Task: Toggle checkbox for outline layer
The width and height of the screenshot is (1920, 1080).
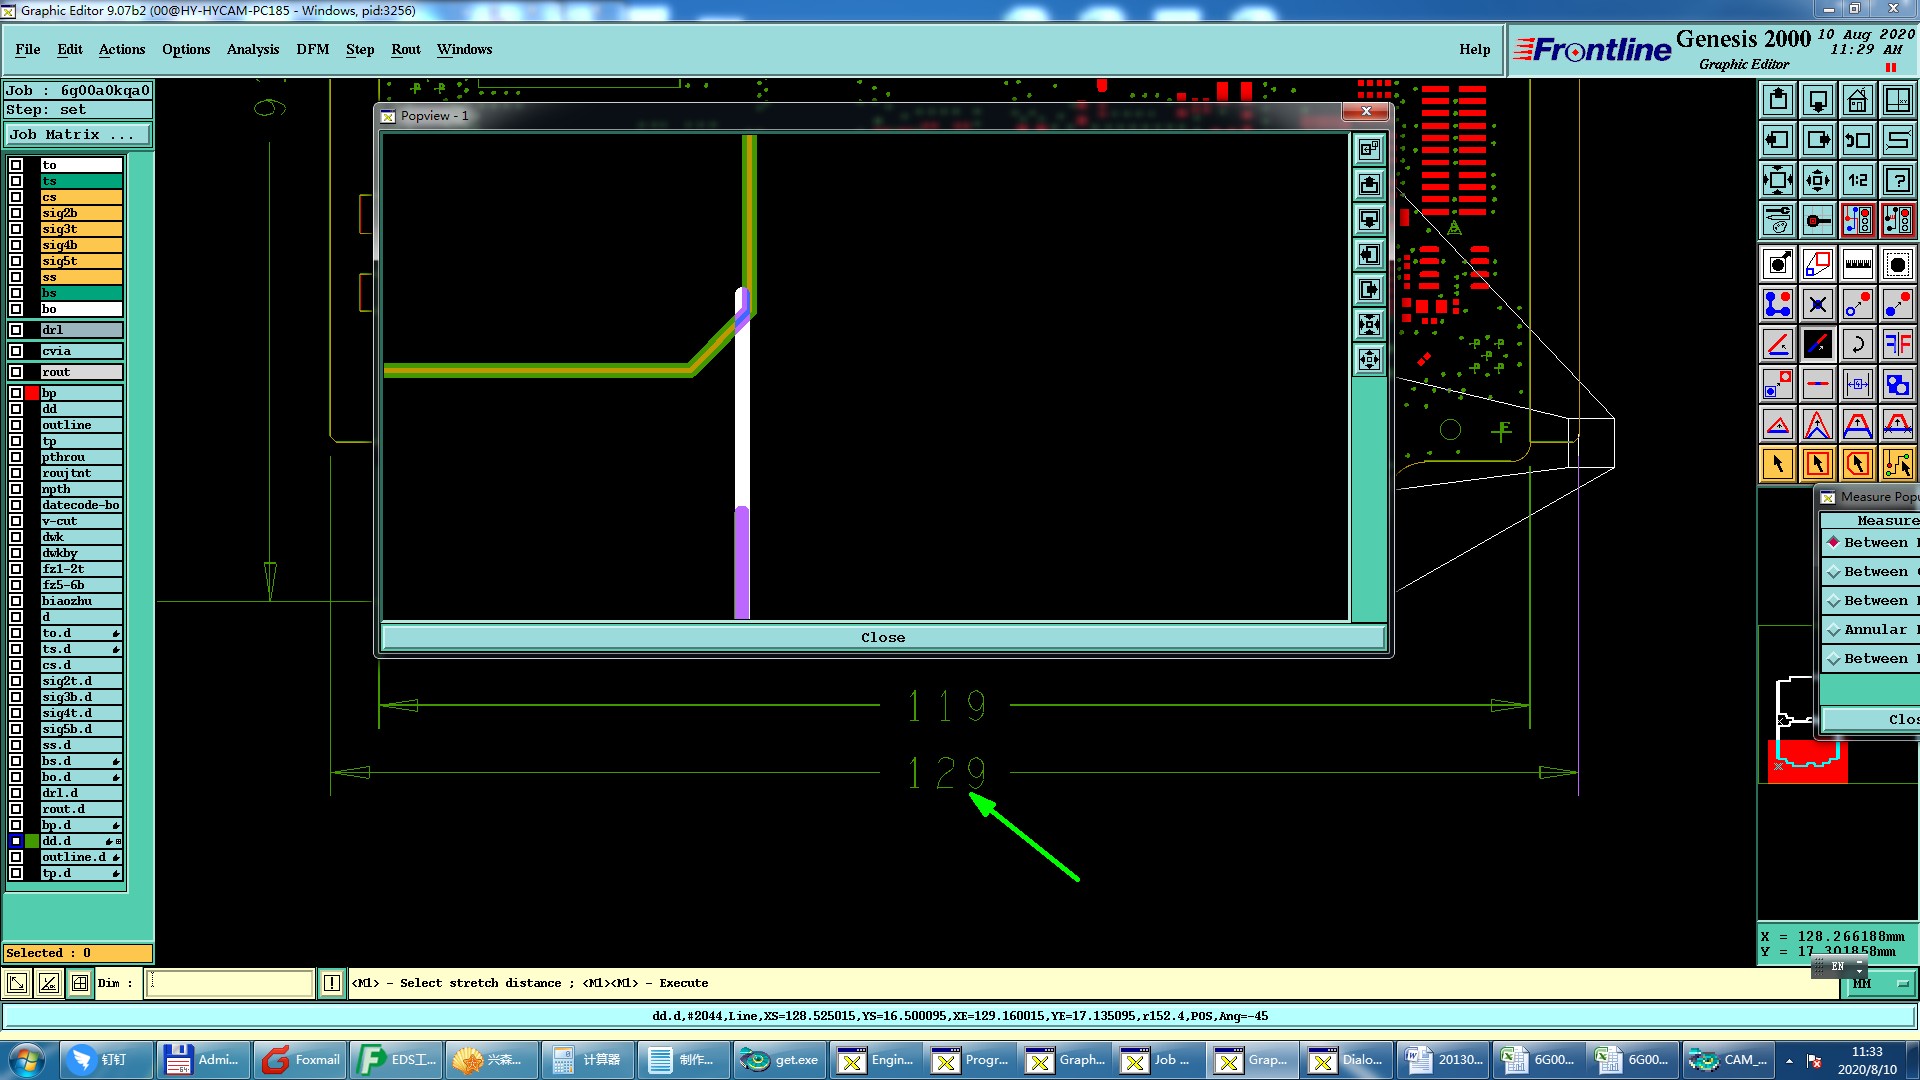Action: click(16, 425)
